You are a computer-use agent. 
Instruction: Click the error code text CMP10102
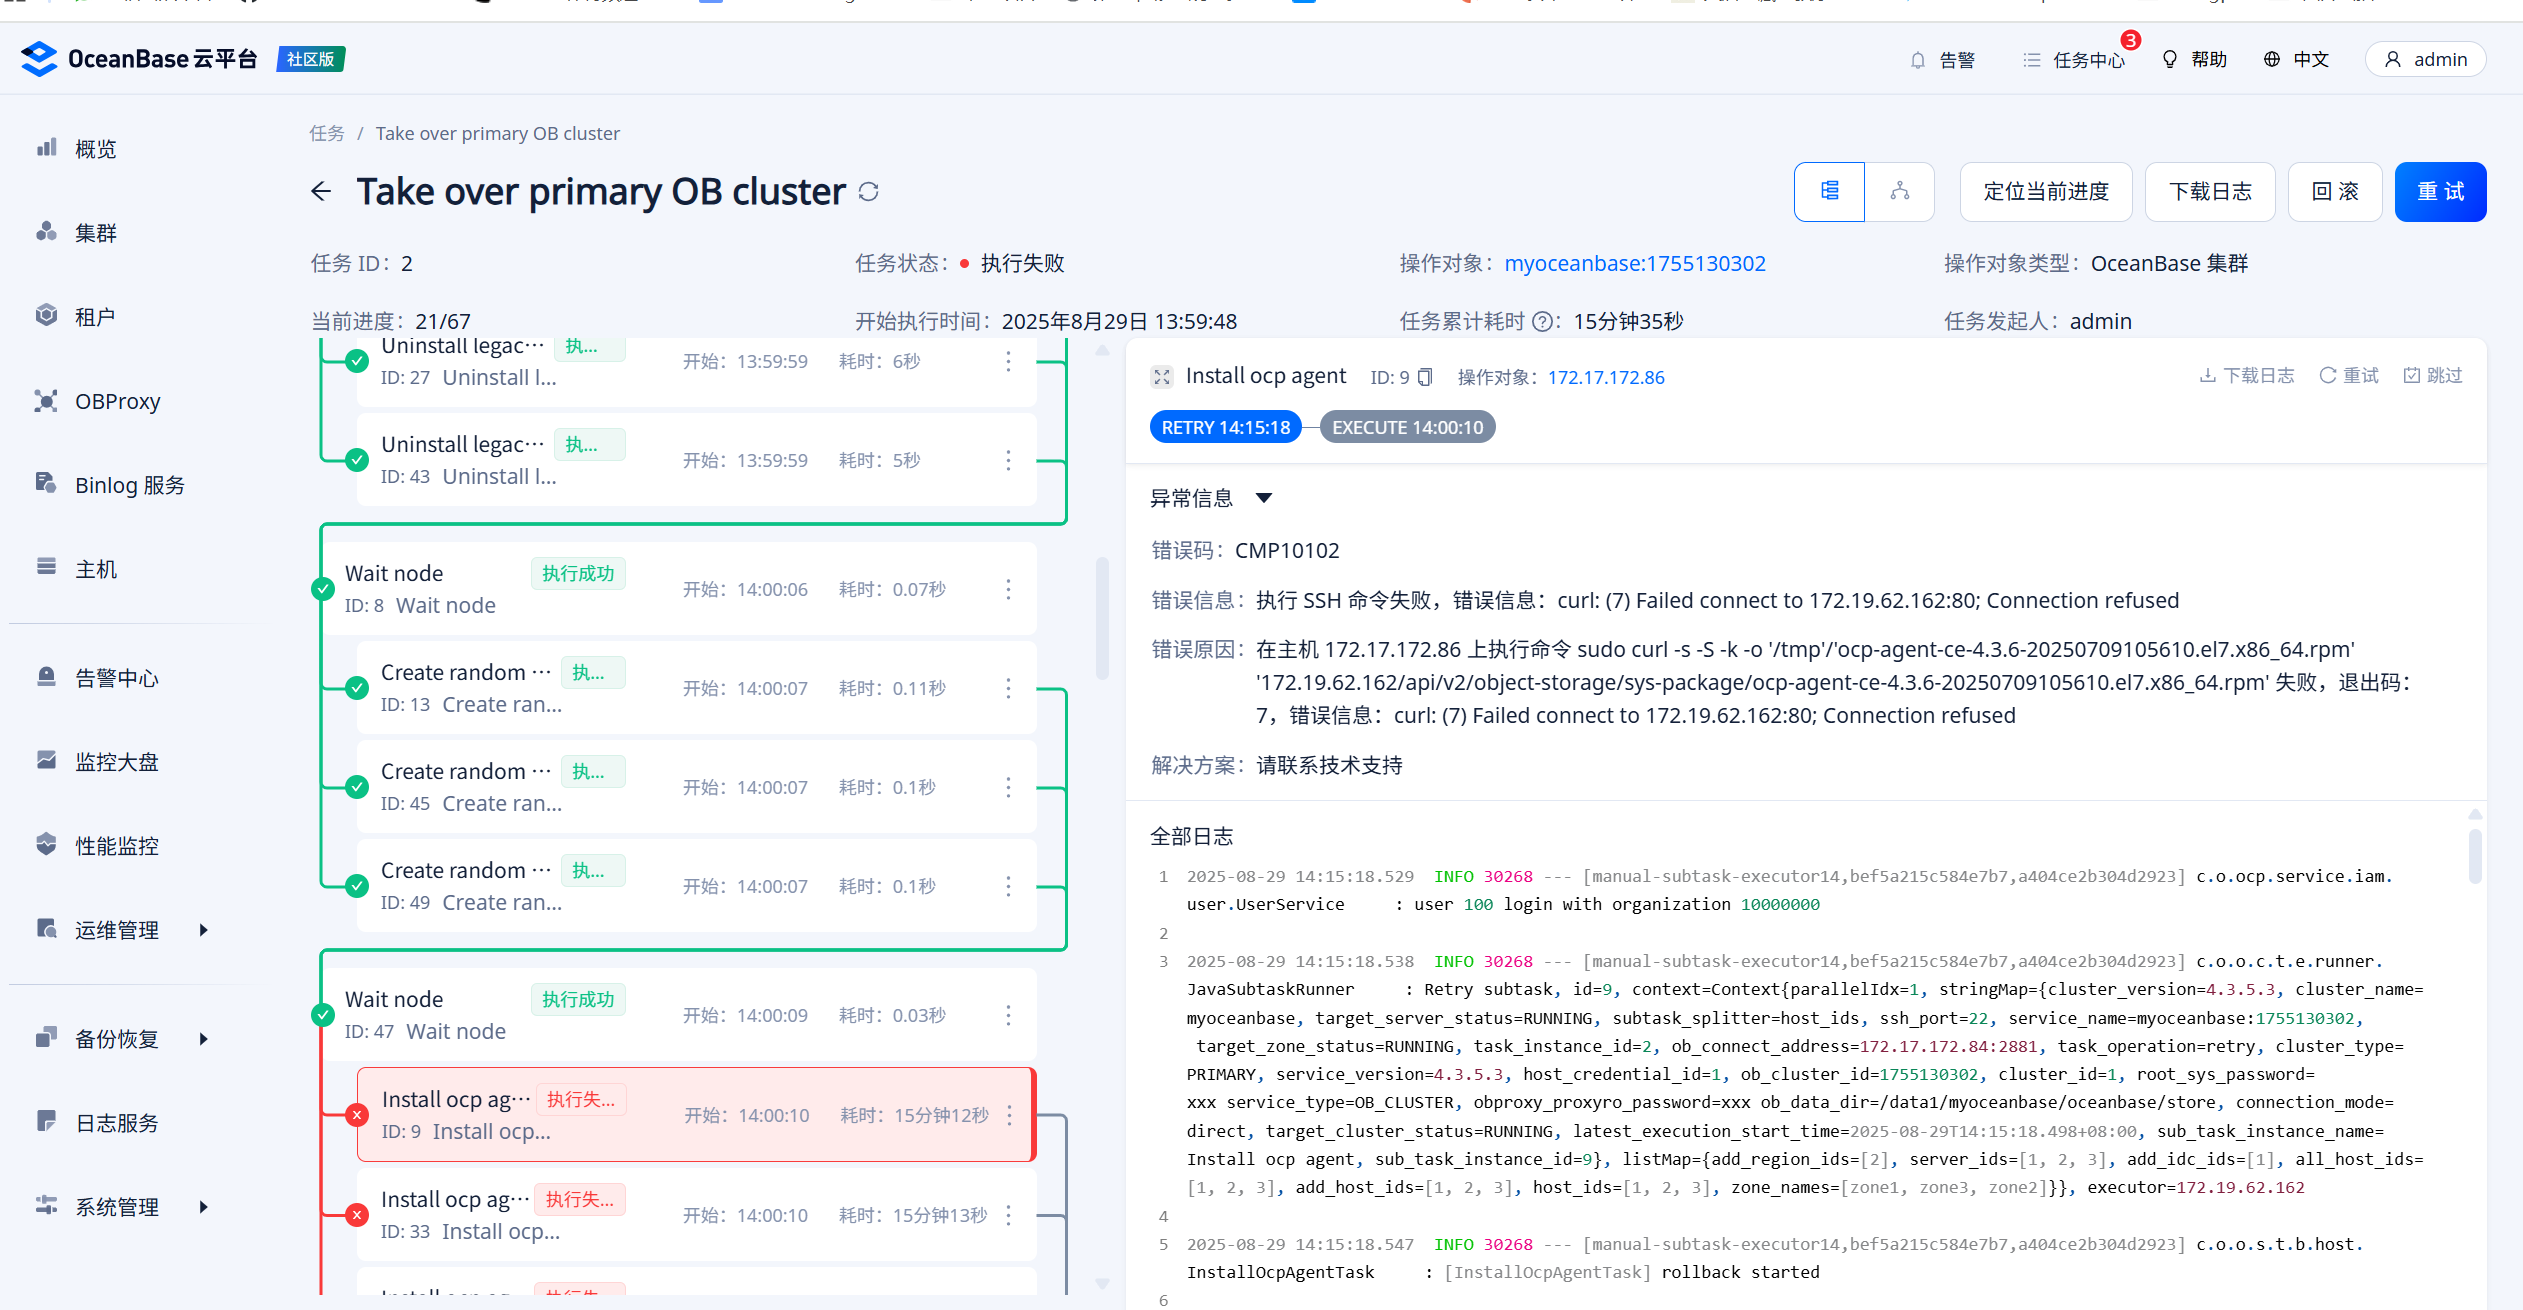1287,551
